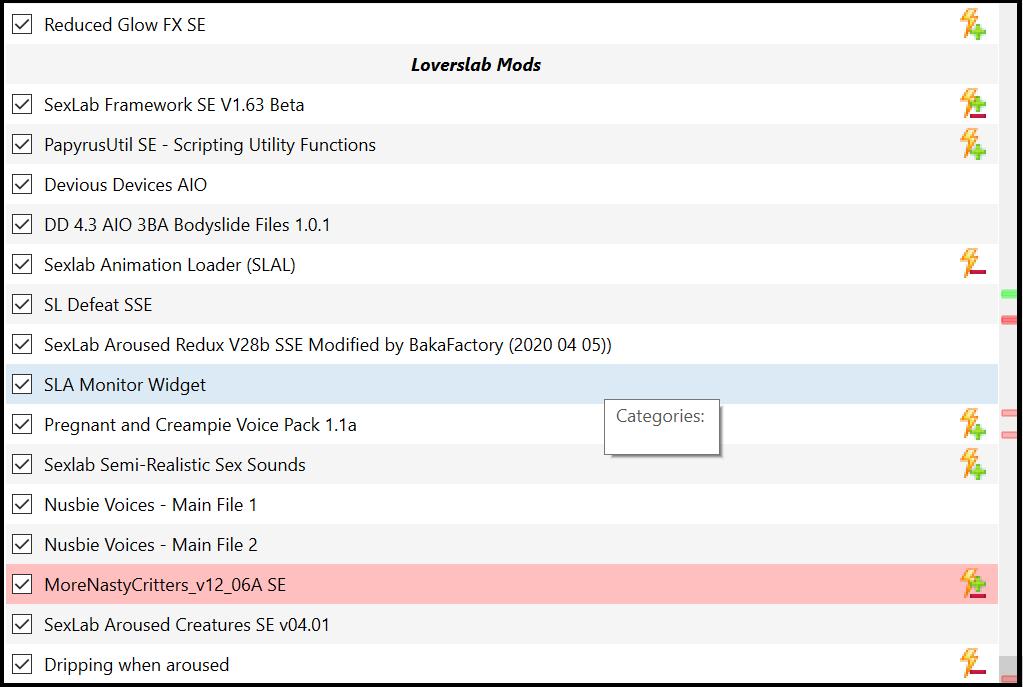
Task: Uncheck Nusbie Voices - Main File 2
Action: coord(22,544)
